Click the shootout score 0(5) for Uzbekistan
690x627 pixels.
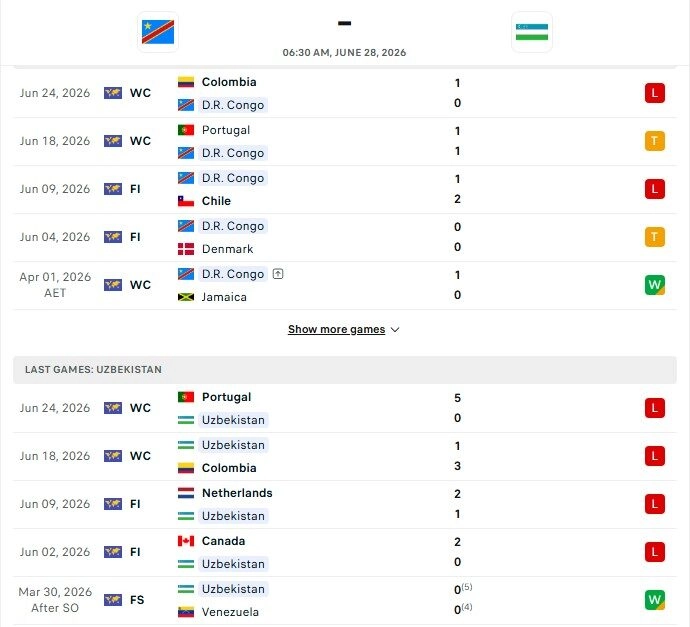pos(462,589)
